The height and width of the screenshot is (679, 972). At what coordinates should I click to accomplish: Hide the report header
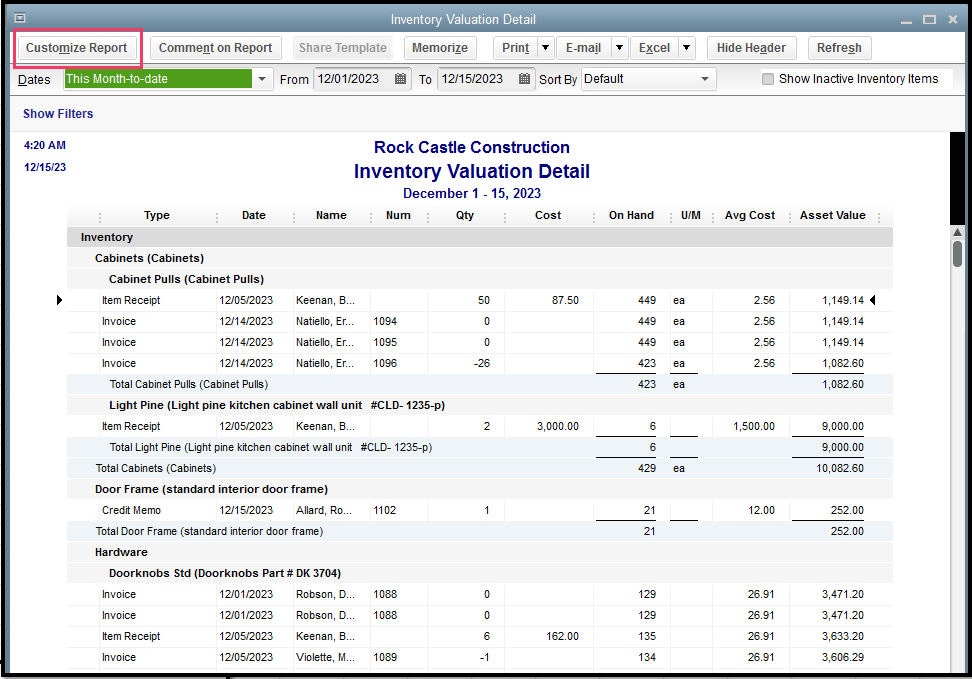click(x=751, y=48)
